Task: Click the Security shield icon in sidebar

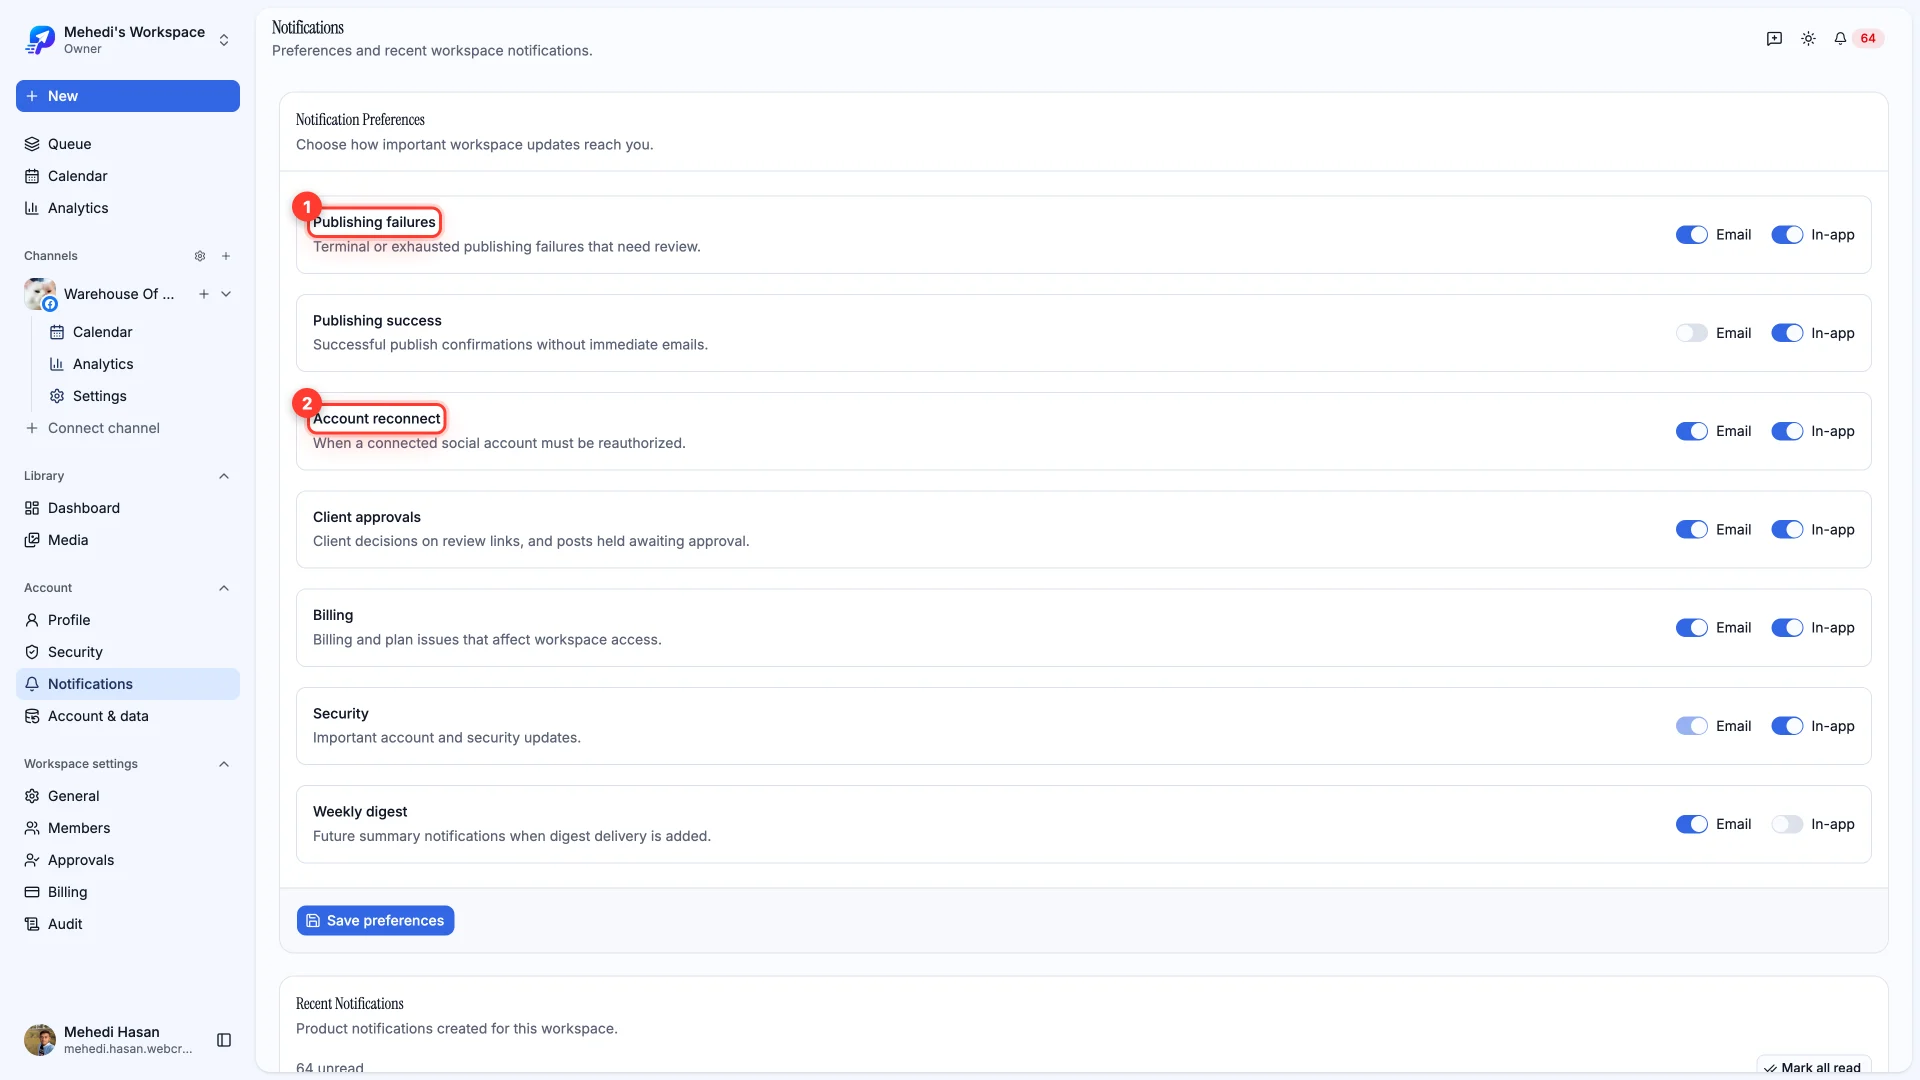Action: [x=32, y=652]
